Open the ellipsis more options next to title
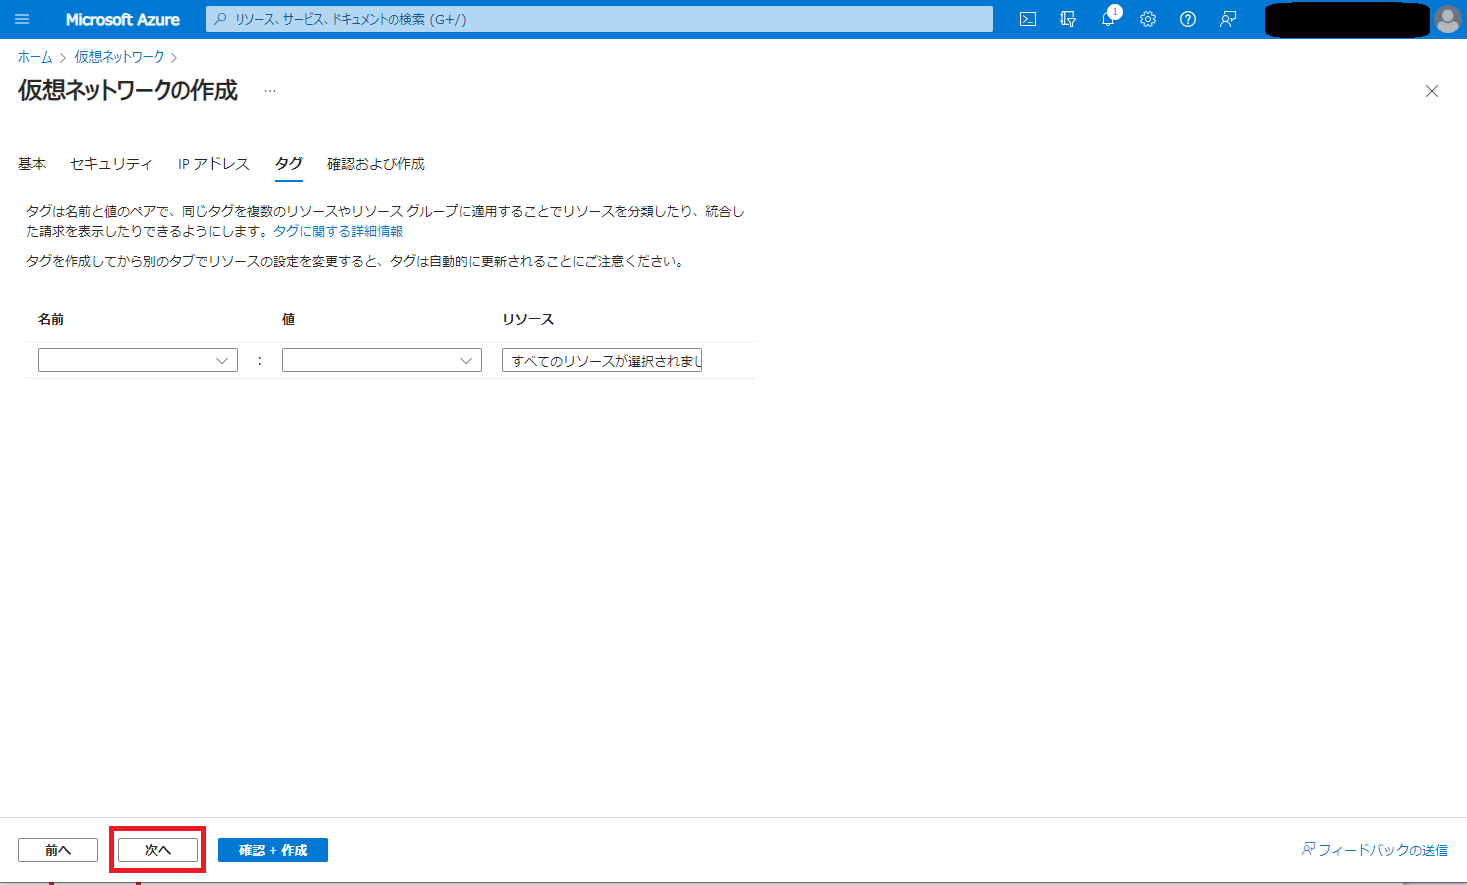 coord(270,91)
